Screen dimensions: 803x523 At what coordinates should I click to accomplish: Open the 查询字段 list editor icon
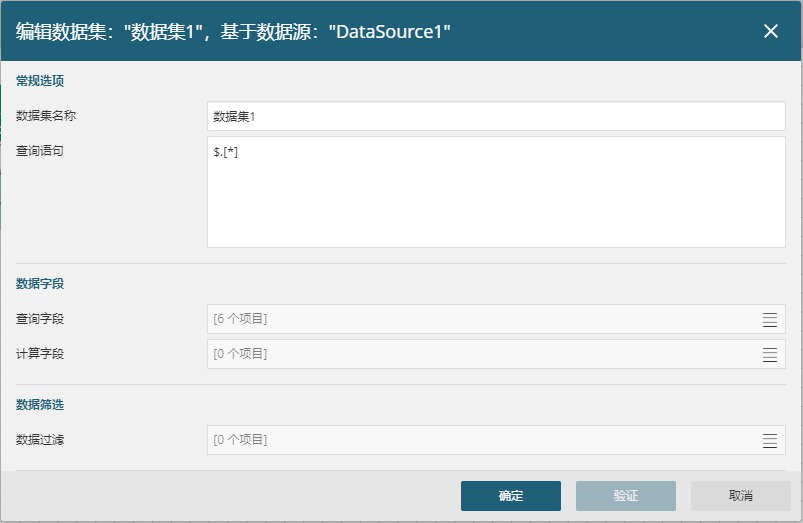[770, 319]
